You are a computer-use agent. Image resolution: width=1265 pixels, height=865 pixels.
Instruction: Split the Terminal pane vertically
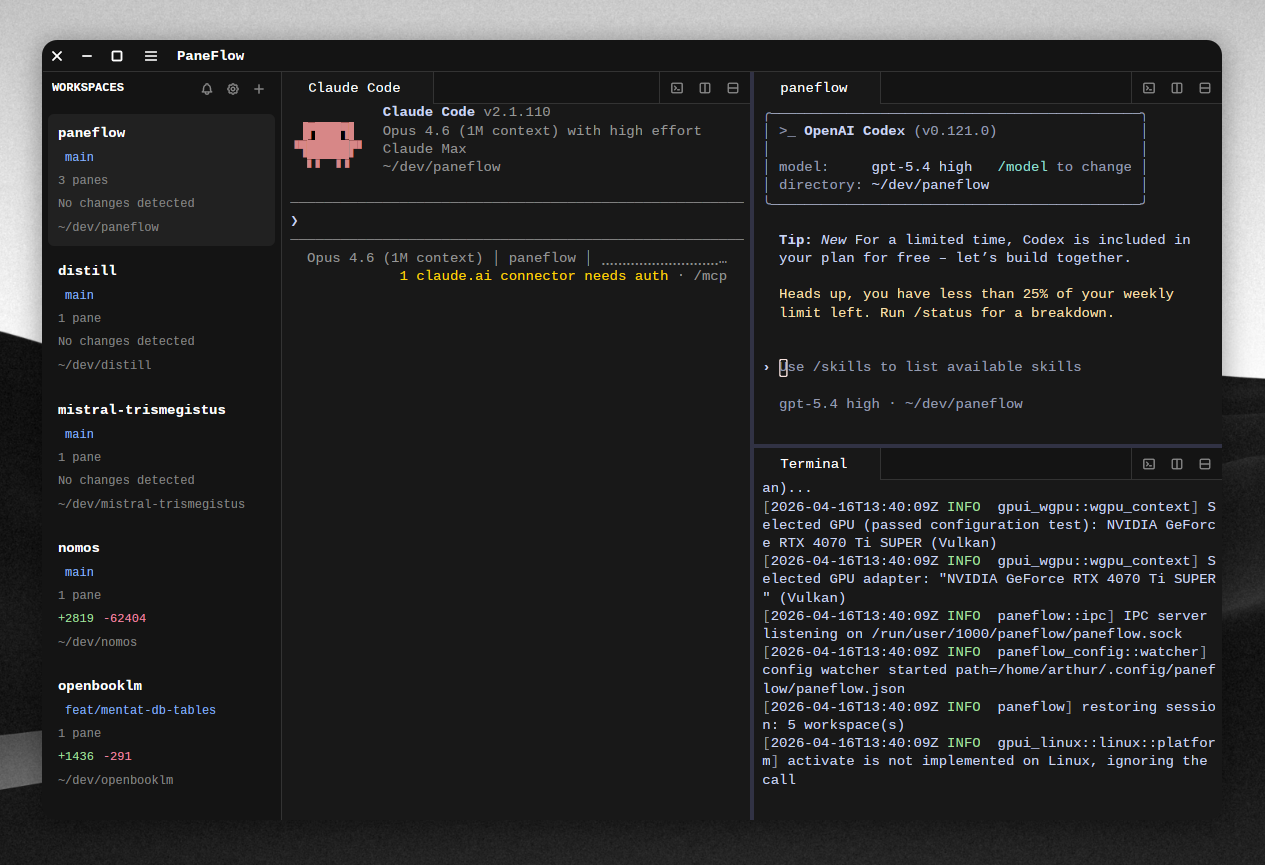pos(1176,463)
